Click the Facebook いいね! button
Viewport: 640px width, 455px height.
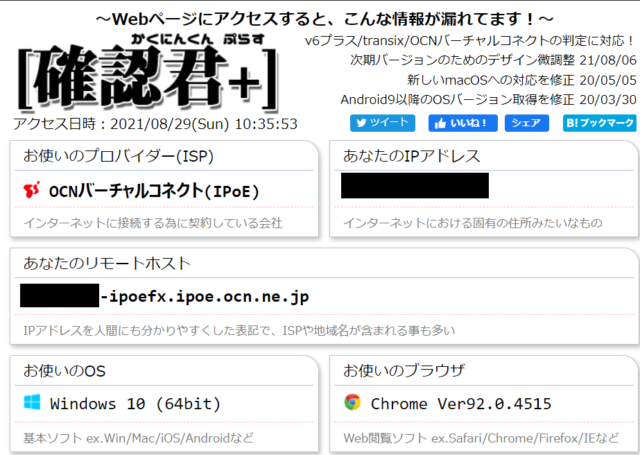point(463,123)
